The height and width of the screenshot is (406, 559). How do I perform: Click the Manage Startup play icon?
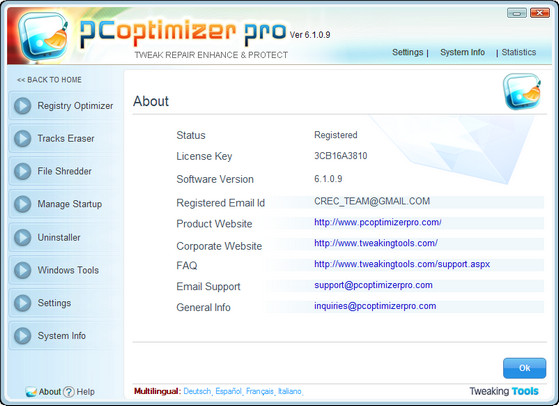(x=22, y=204)
